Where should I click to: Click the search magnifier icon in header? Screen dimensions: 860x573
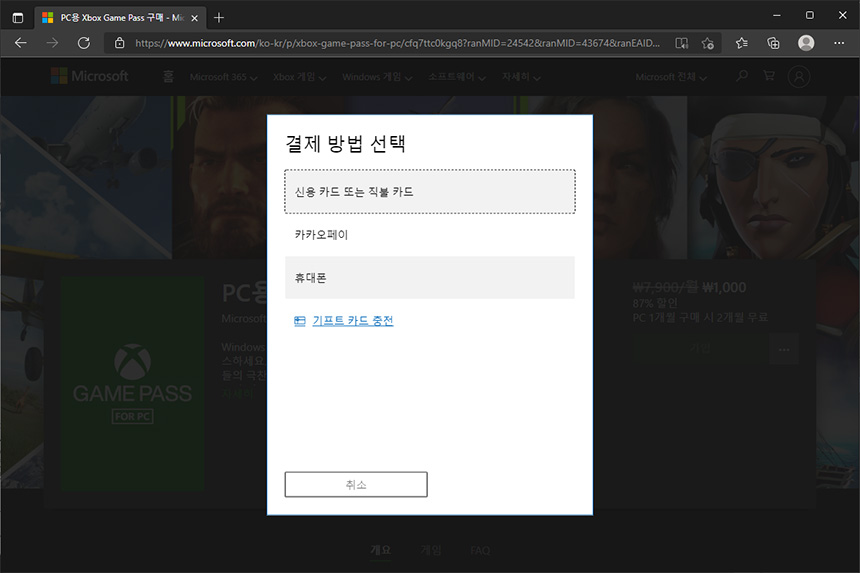point(742,76)
